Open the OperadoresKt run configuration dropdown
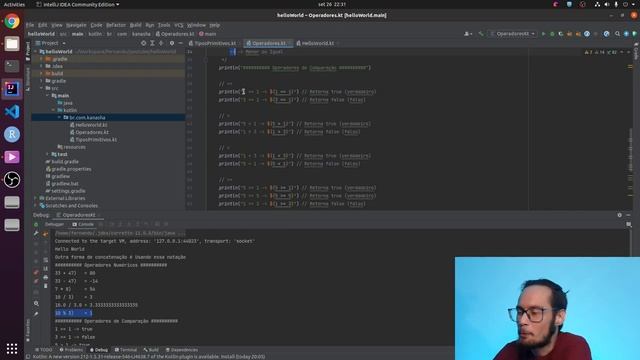Viewport: 640px width, 360px height. [x=513, y=34]
